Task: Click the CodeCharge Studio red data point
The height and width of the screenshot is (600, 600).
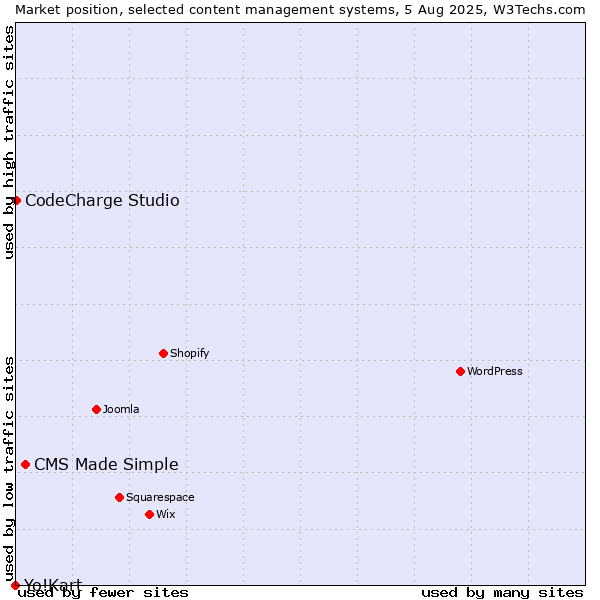Action: point(16,201)
